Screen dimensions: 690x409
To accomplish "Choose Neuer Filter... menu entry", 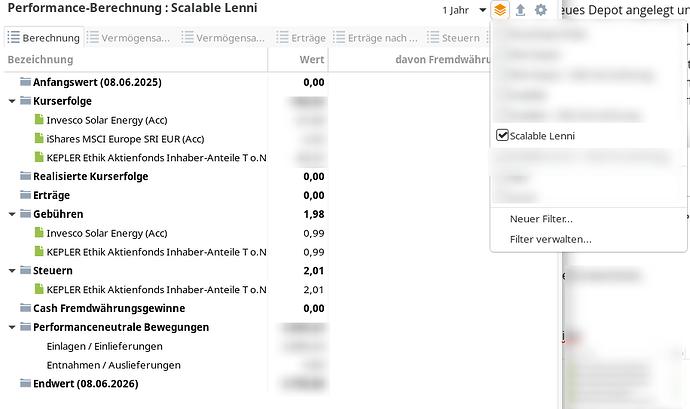I will (x=541, y=219).
